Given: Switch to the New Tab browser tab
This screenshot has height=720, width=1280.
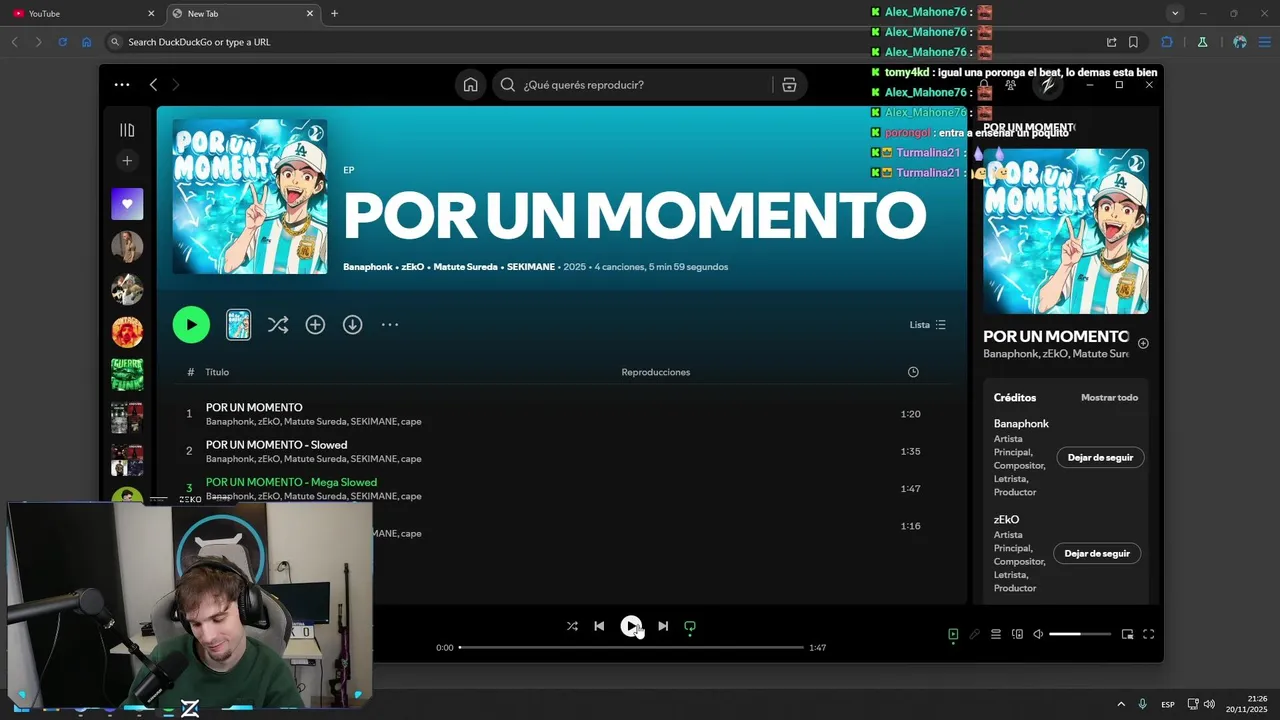Looking at the screenshot, I should coord(242,14).
